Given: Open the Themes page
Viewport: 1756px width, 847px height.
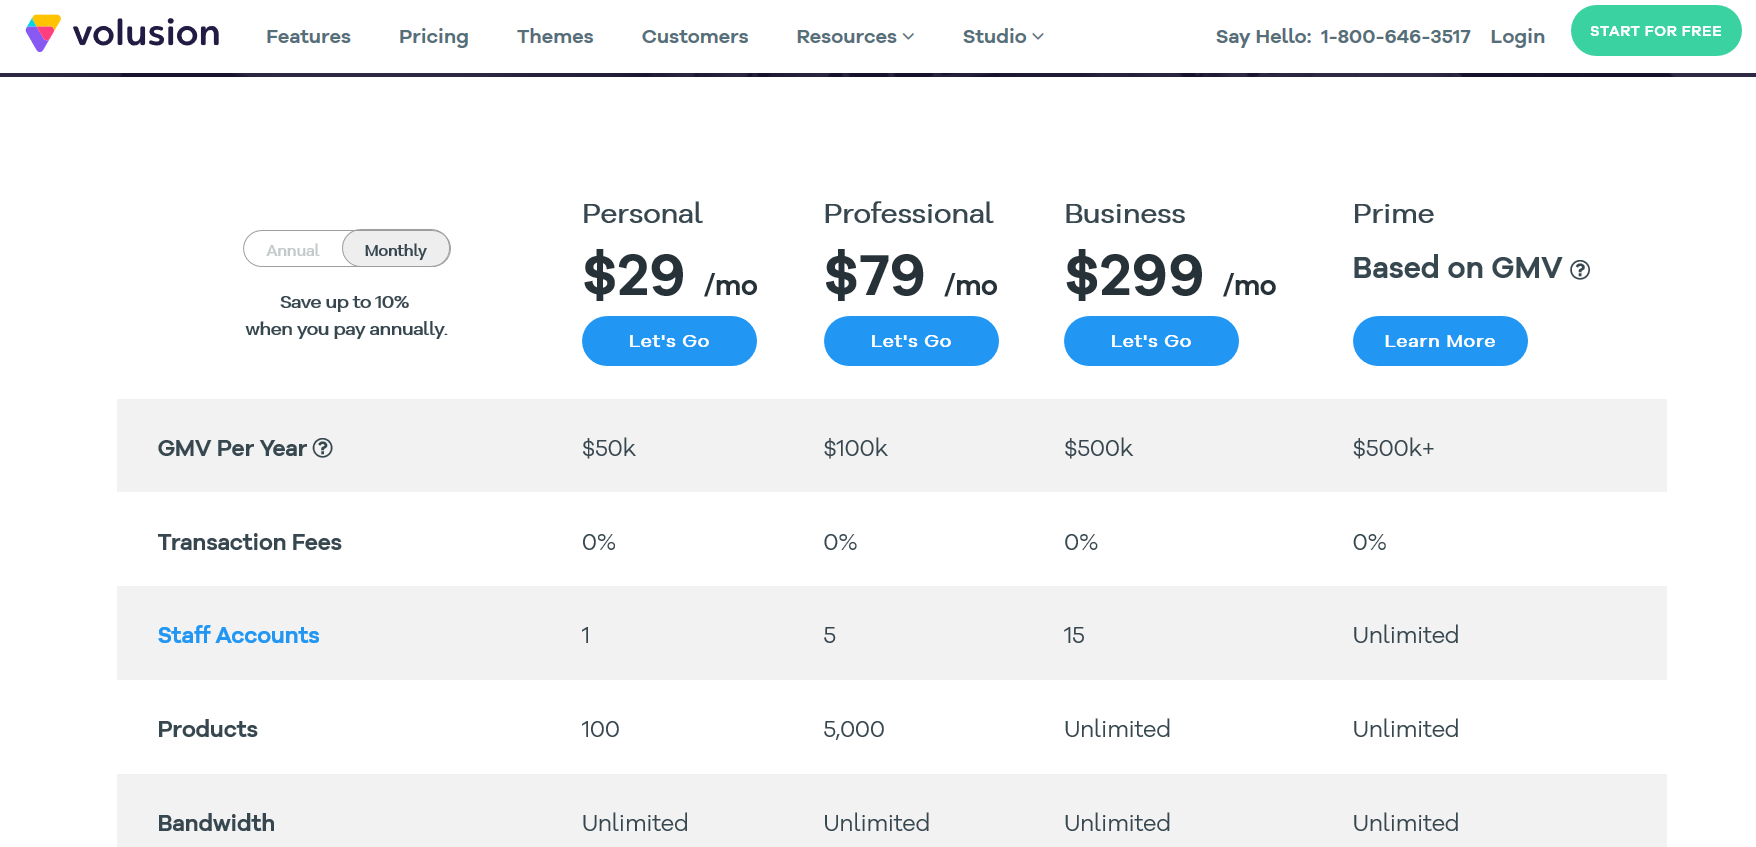Looking at the screenshot, I should 555,36.
